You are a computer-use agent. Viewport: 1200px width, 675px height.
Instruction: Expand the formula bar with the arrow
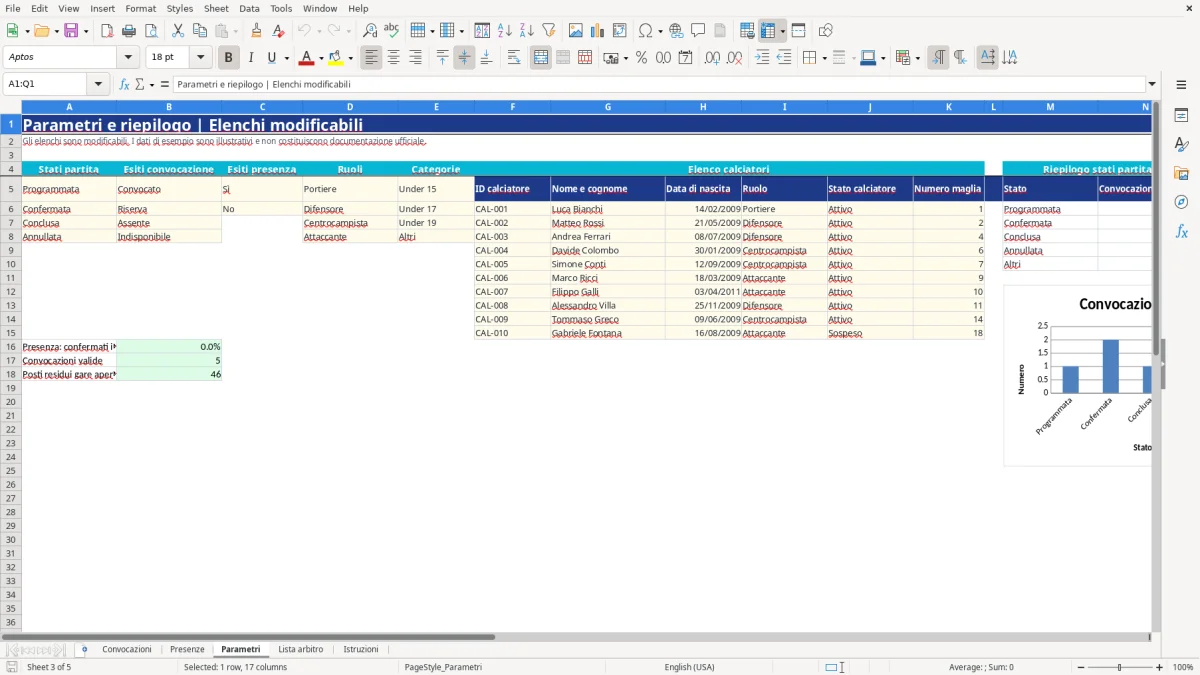[x=1152, y=84]
